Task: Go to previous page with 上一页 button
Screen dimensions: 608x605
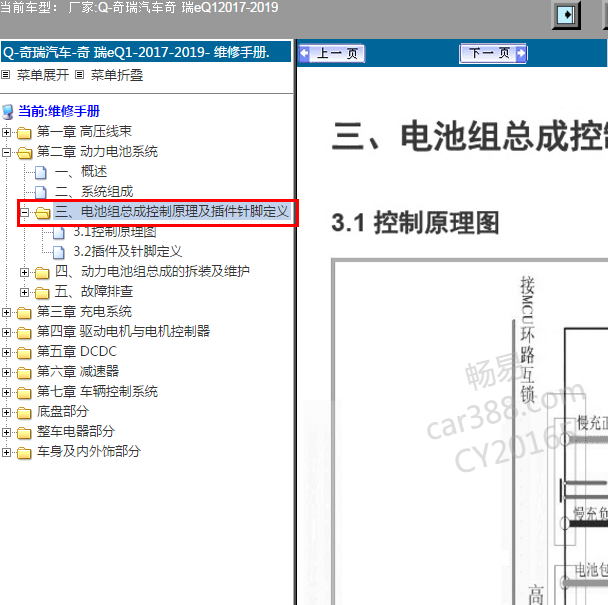Action: click(x=332, y=53)
